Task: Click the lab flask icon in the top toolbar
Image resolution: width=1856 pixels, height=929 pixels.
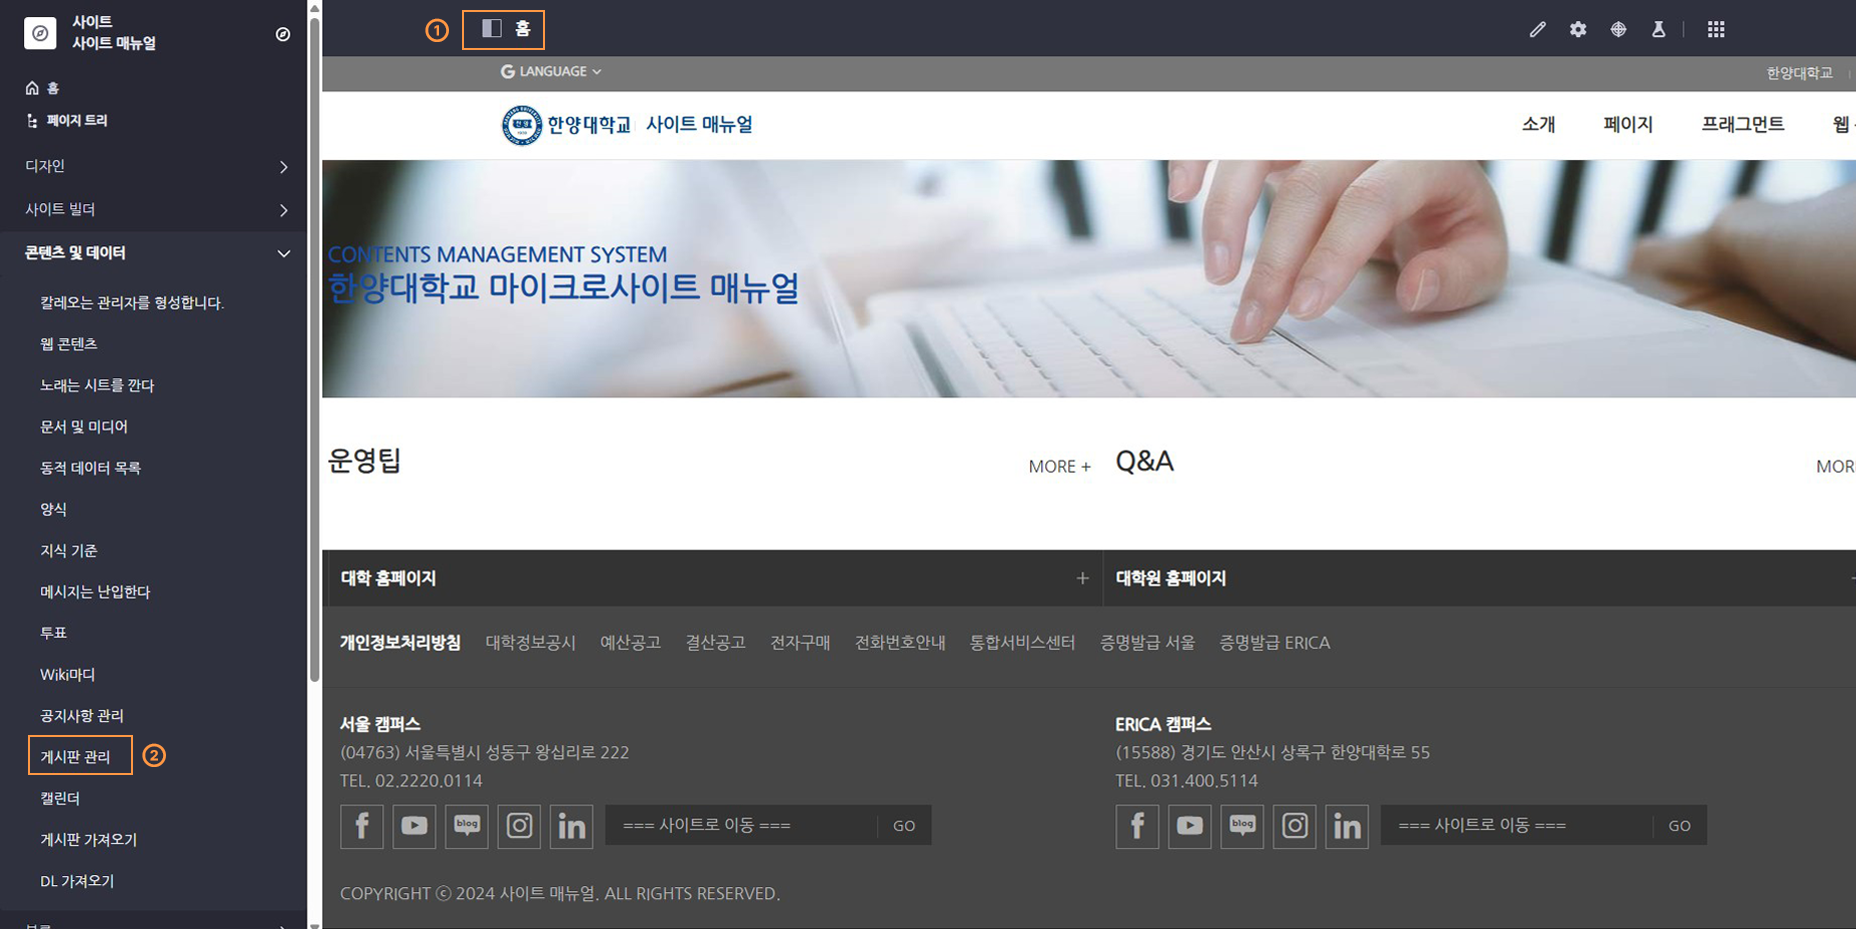Action: [x=1659, y=29]
